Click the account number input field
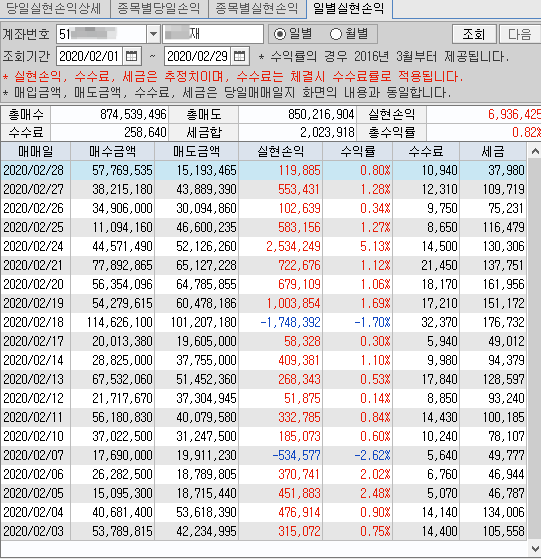The width and height of the screenshot is (541, 559). tap(101, 34)
